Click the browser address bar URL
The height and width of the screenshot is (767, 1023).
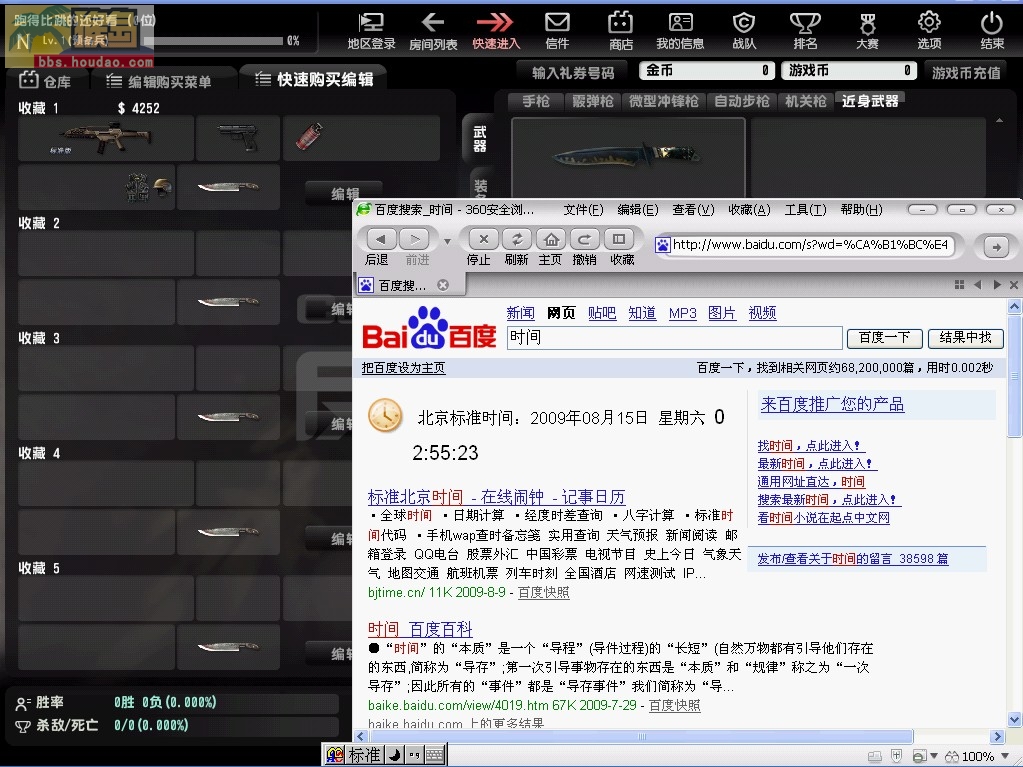tap(809, 245)
